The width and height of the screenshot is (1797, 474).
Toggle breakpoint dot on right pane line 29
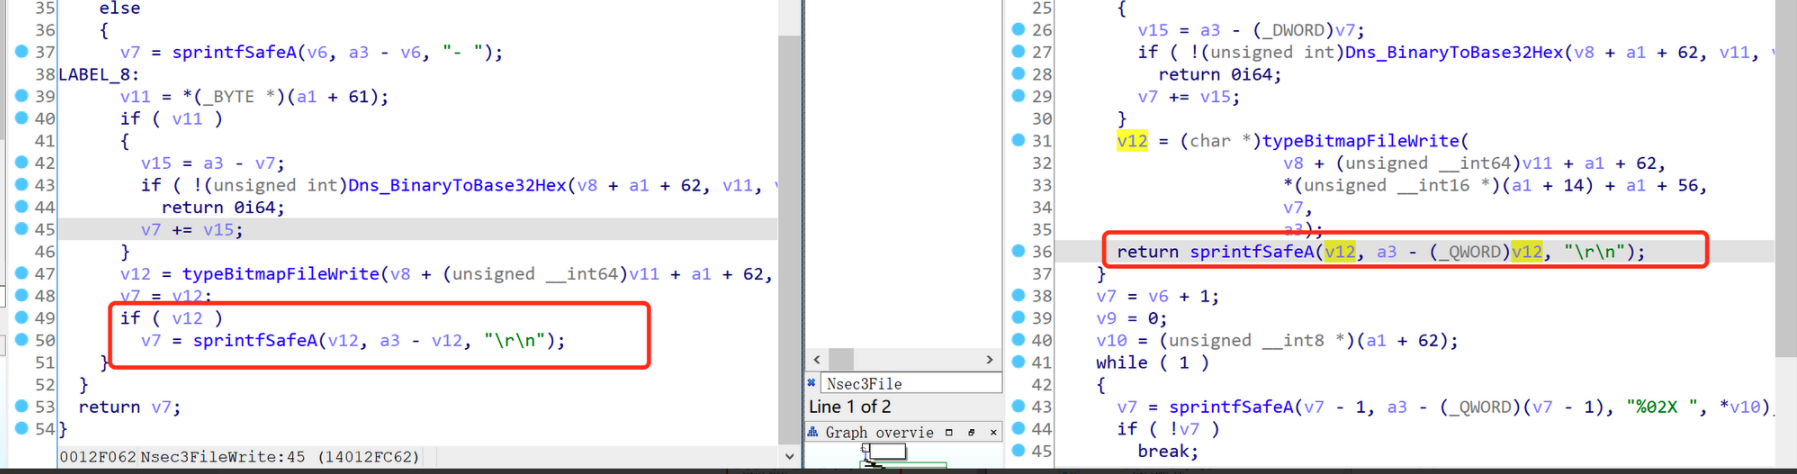click(x=1018, y=95)
